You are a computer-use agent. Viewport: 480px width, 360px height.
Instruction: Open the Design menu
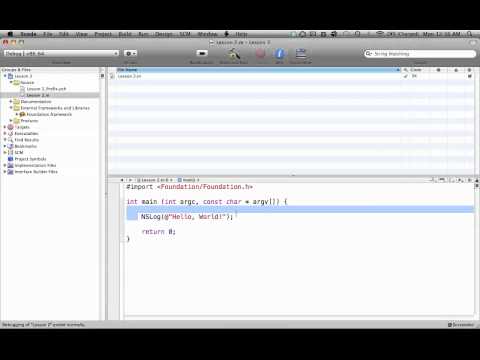164,34
